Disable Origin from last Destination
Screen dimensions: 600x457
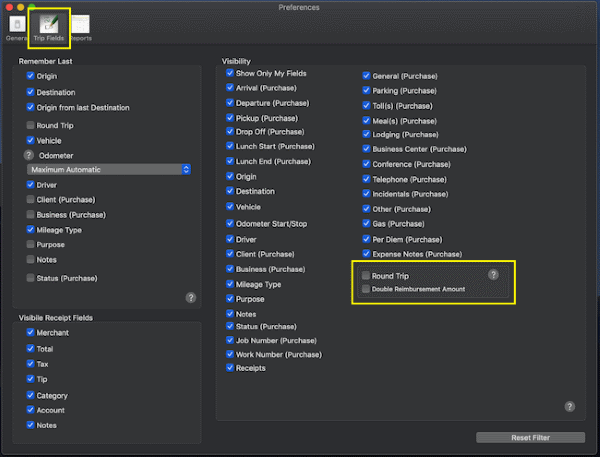31,108
